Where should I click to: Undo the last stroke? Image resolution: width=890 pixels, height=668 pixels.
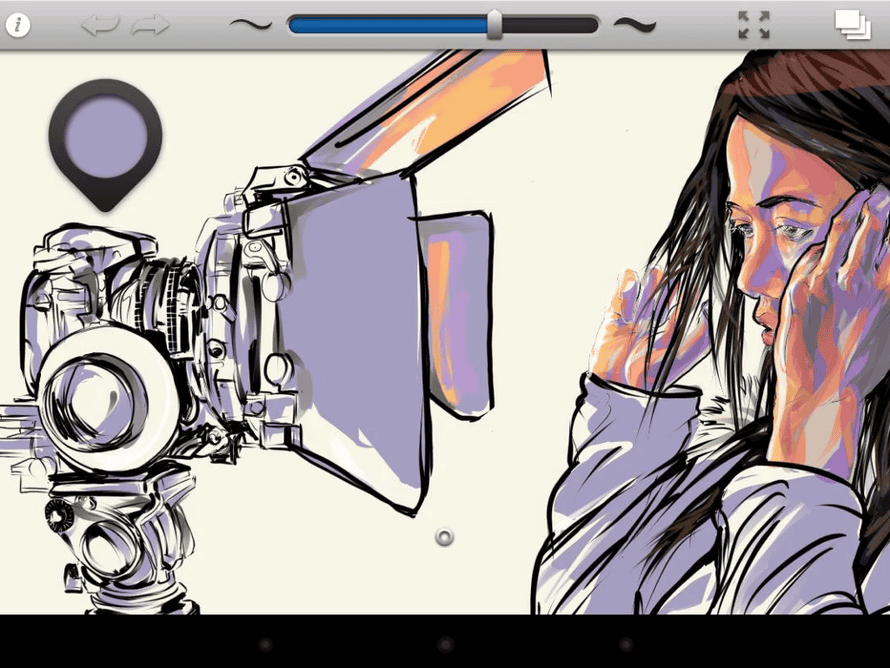click(100, 25)
